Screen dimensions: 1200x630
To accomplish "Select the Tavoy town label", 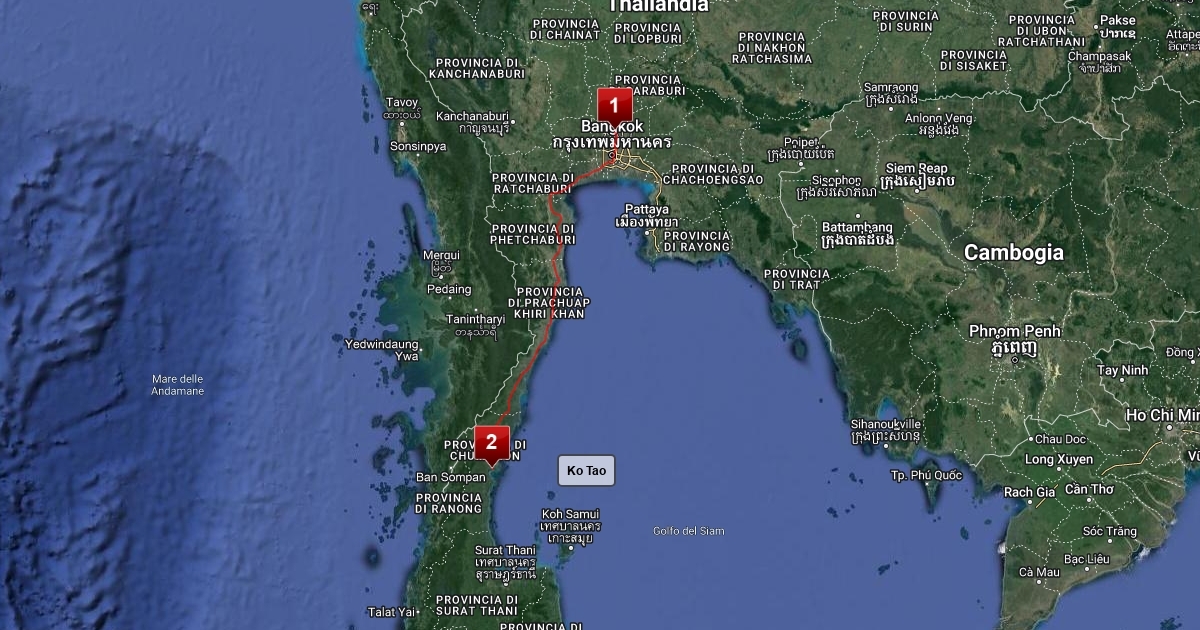I will pyautogui.click(x=402, y=102).
